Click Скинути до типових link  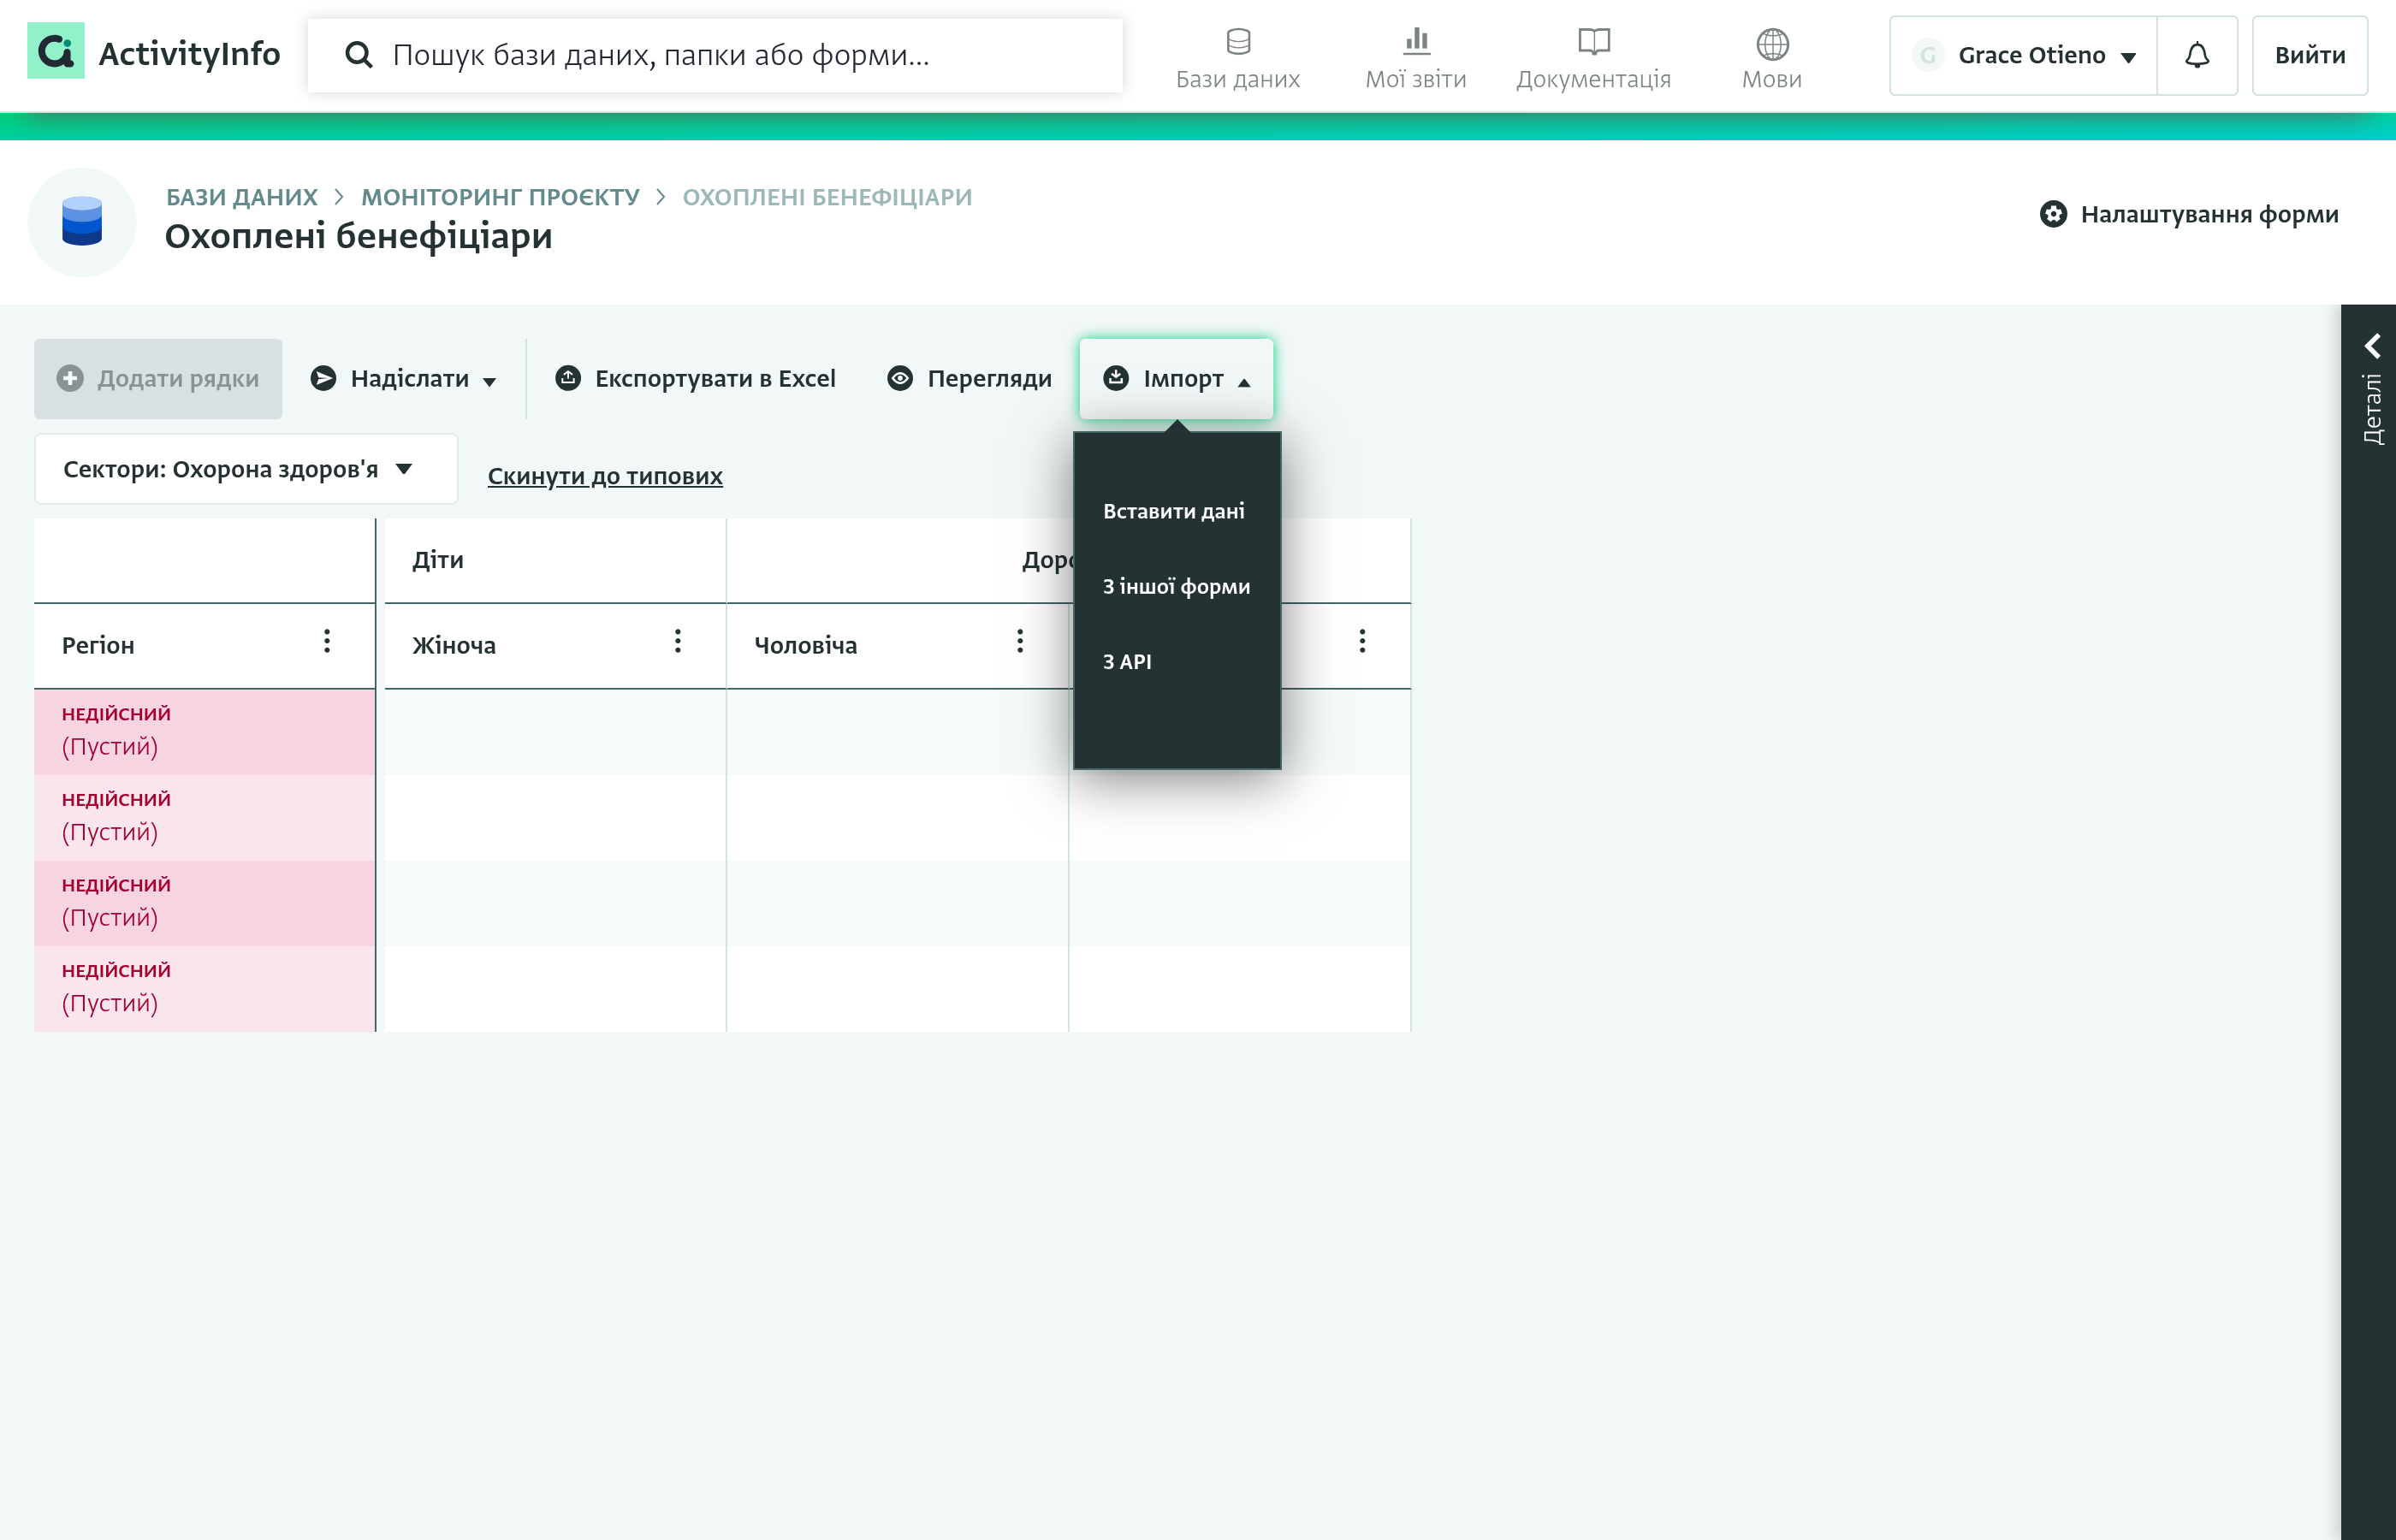(x=605, y=476)
